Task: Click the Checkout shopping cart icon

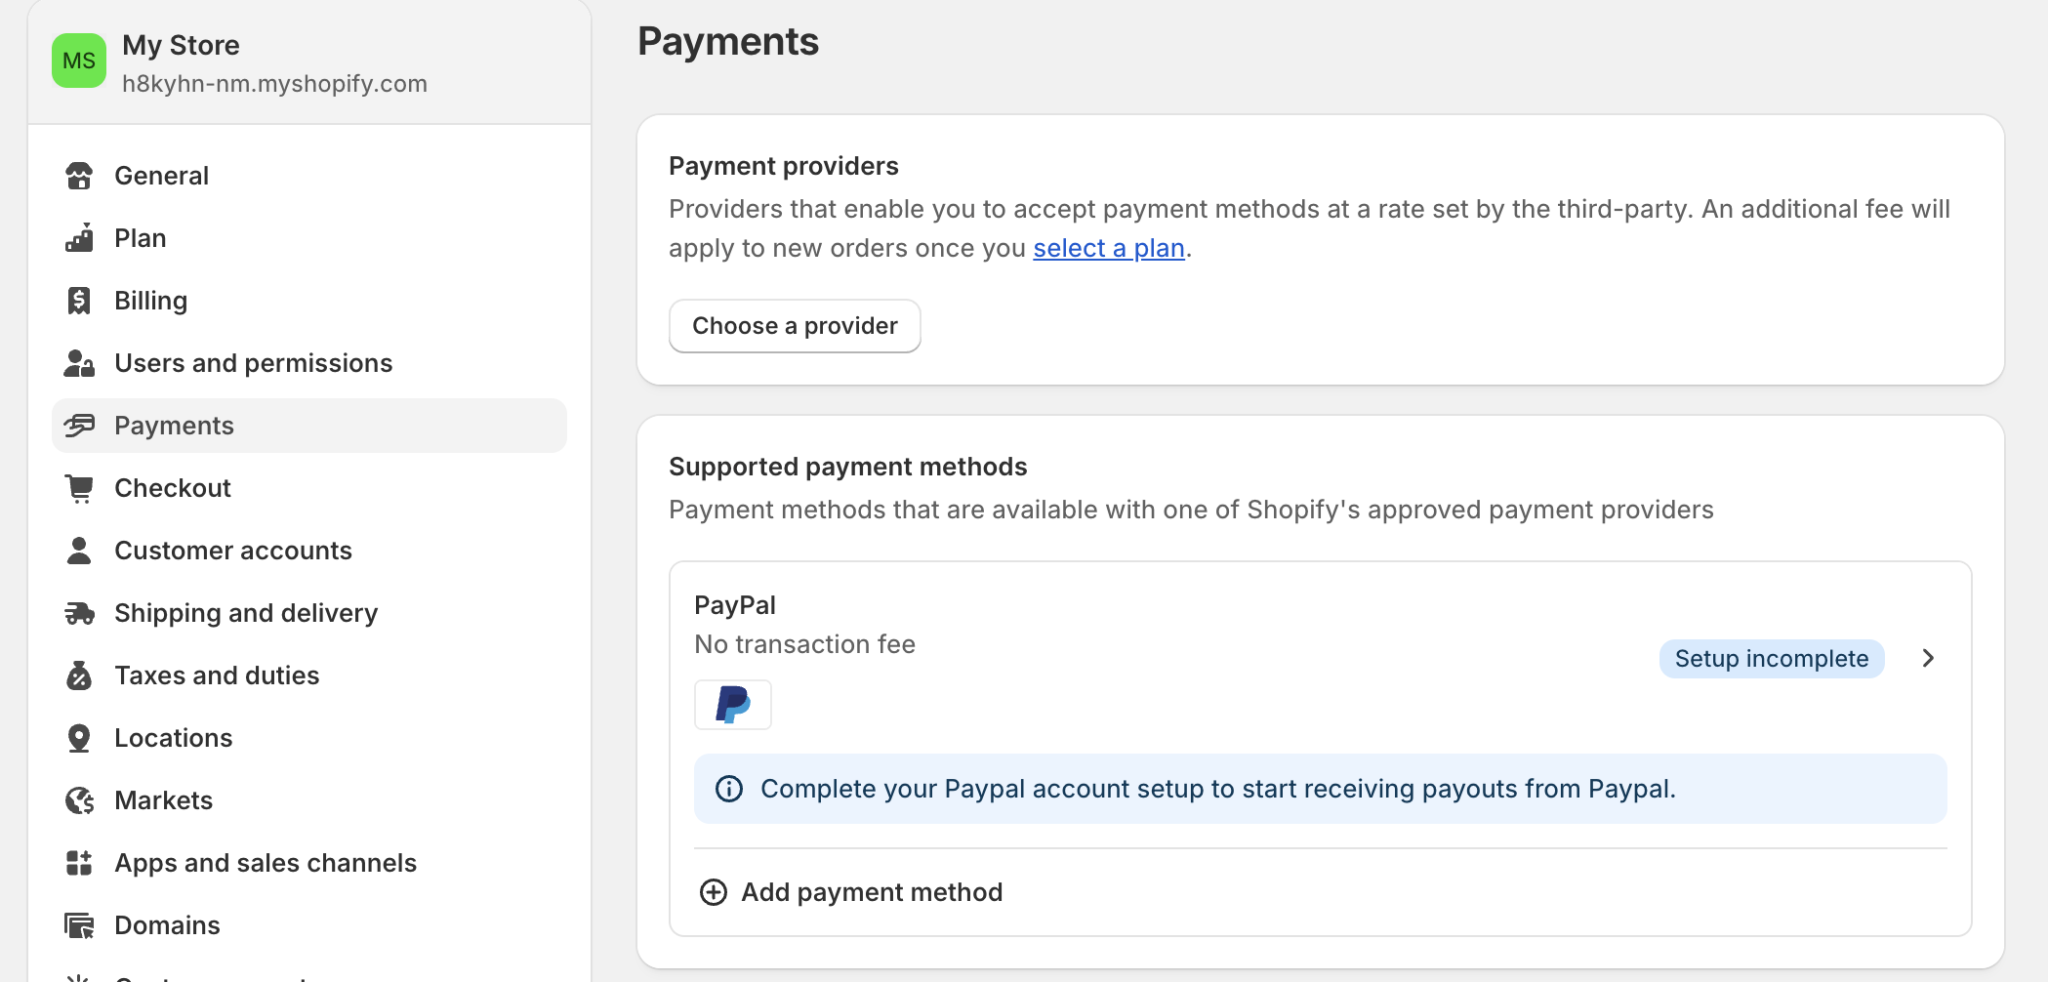Action: (79, 487)
